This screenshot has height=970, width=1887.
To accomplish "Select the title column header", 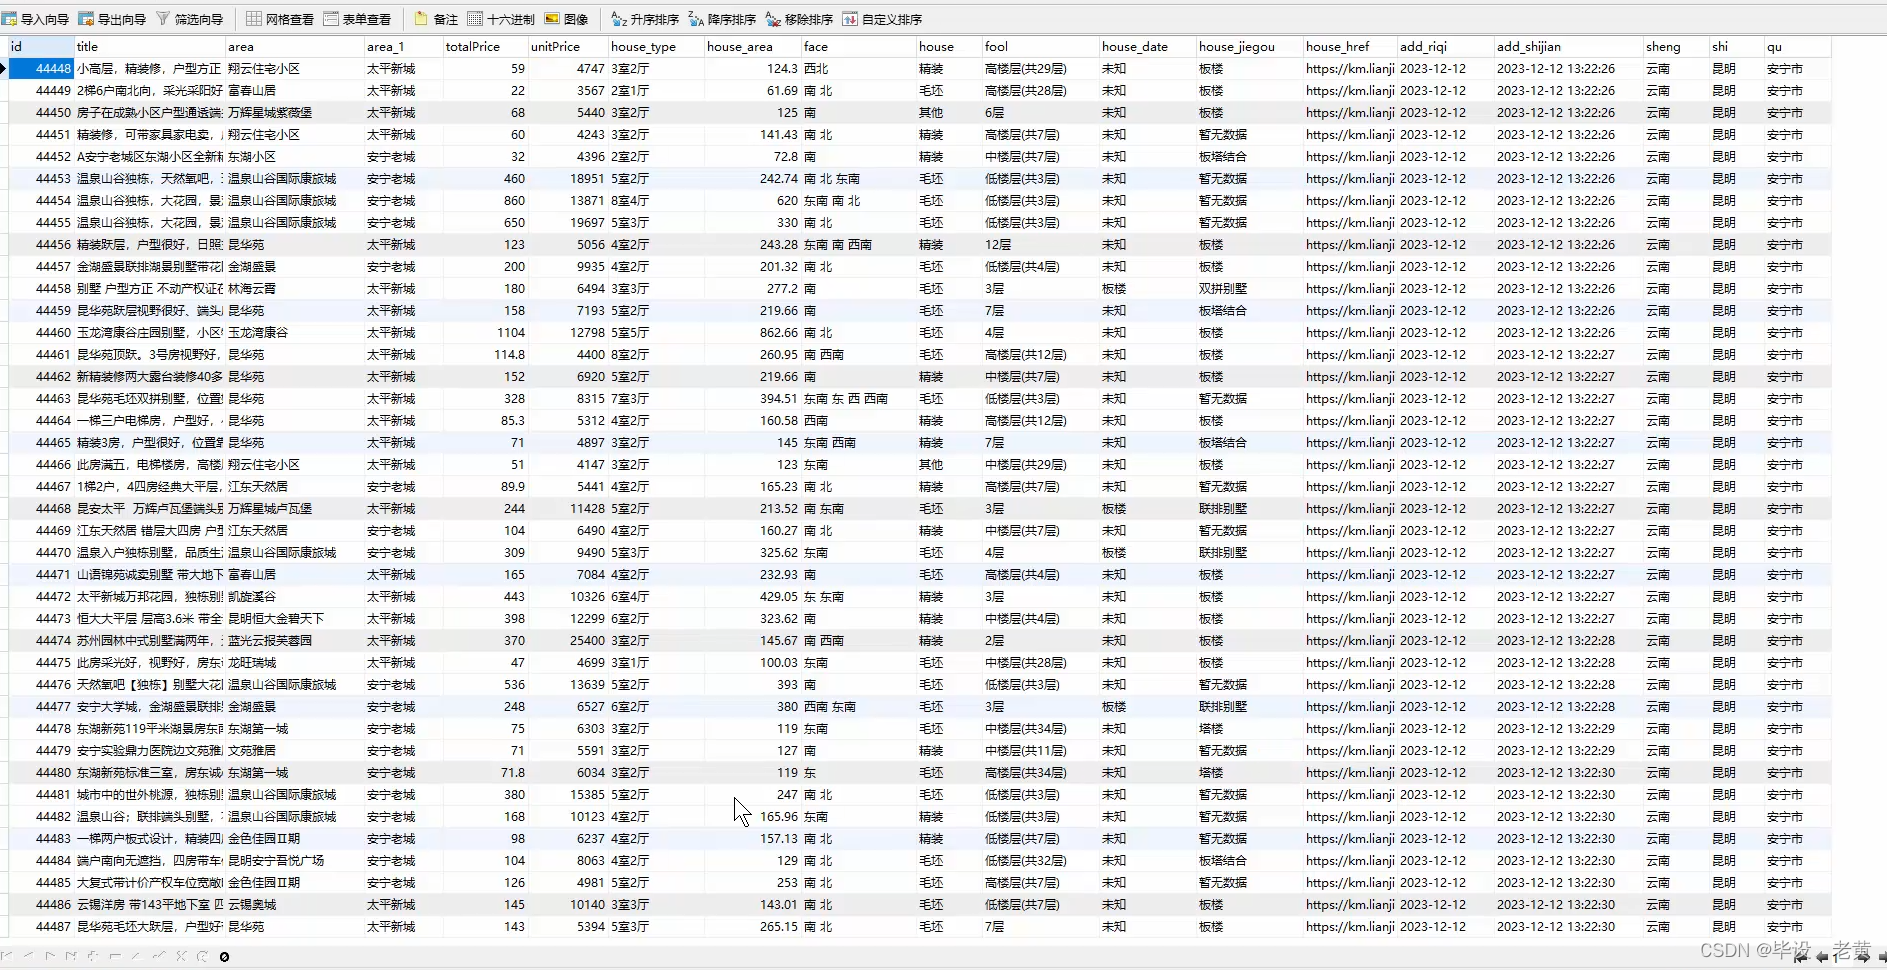I will (x=150, y=46).
